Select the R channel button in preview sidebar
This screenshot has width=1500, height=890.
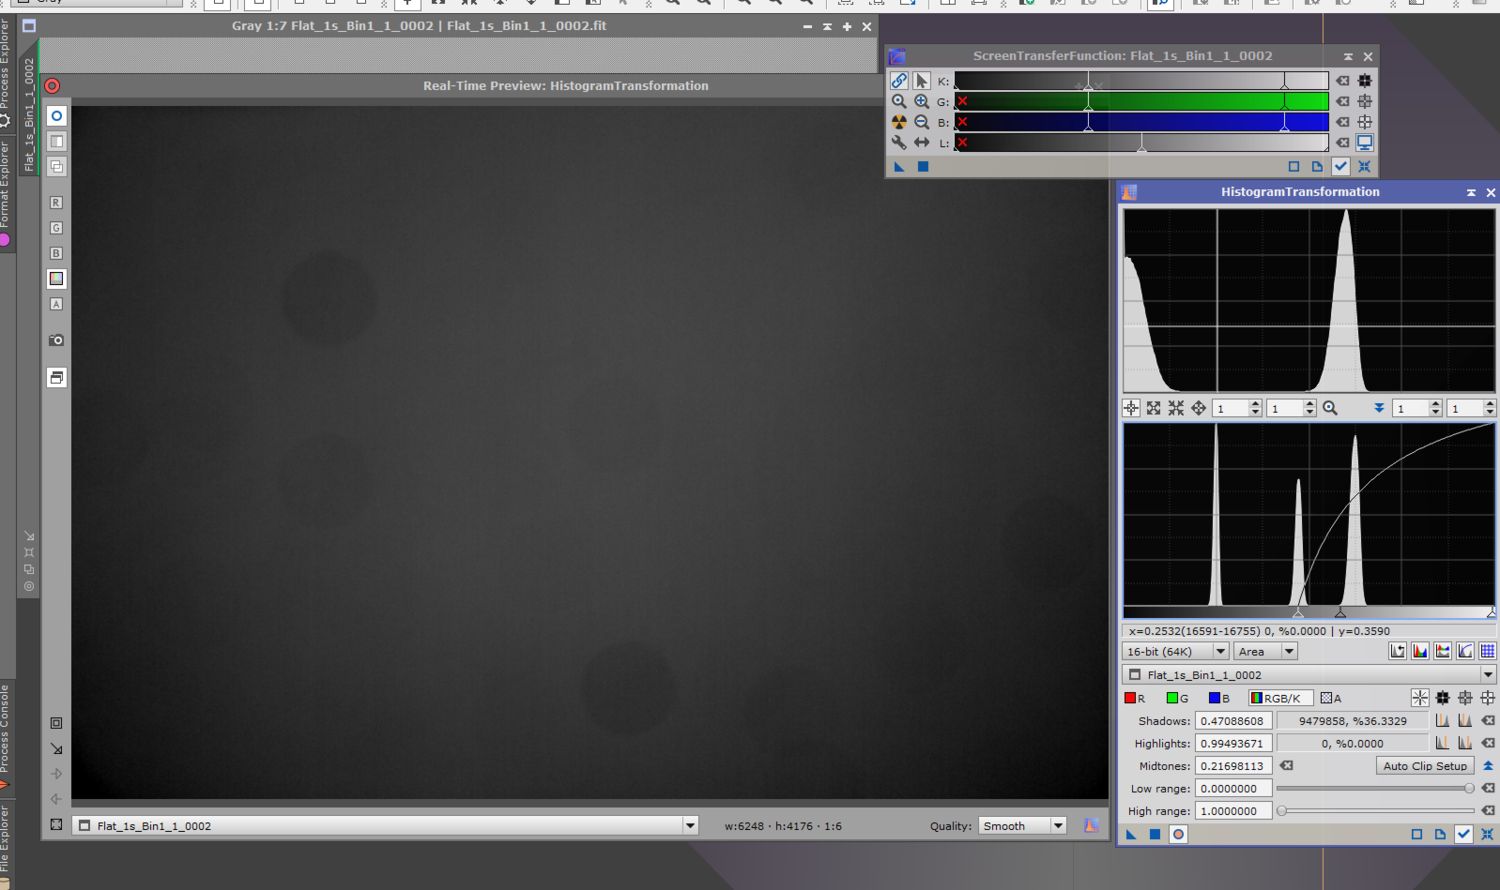pos(56,202)
